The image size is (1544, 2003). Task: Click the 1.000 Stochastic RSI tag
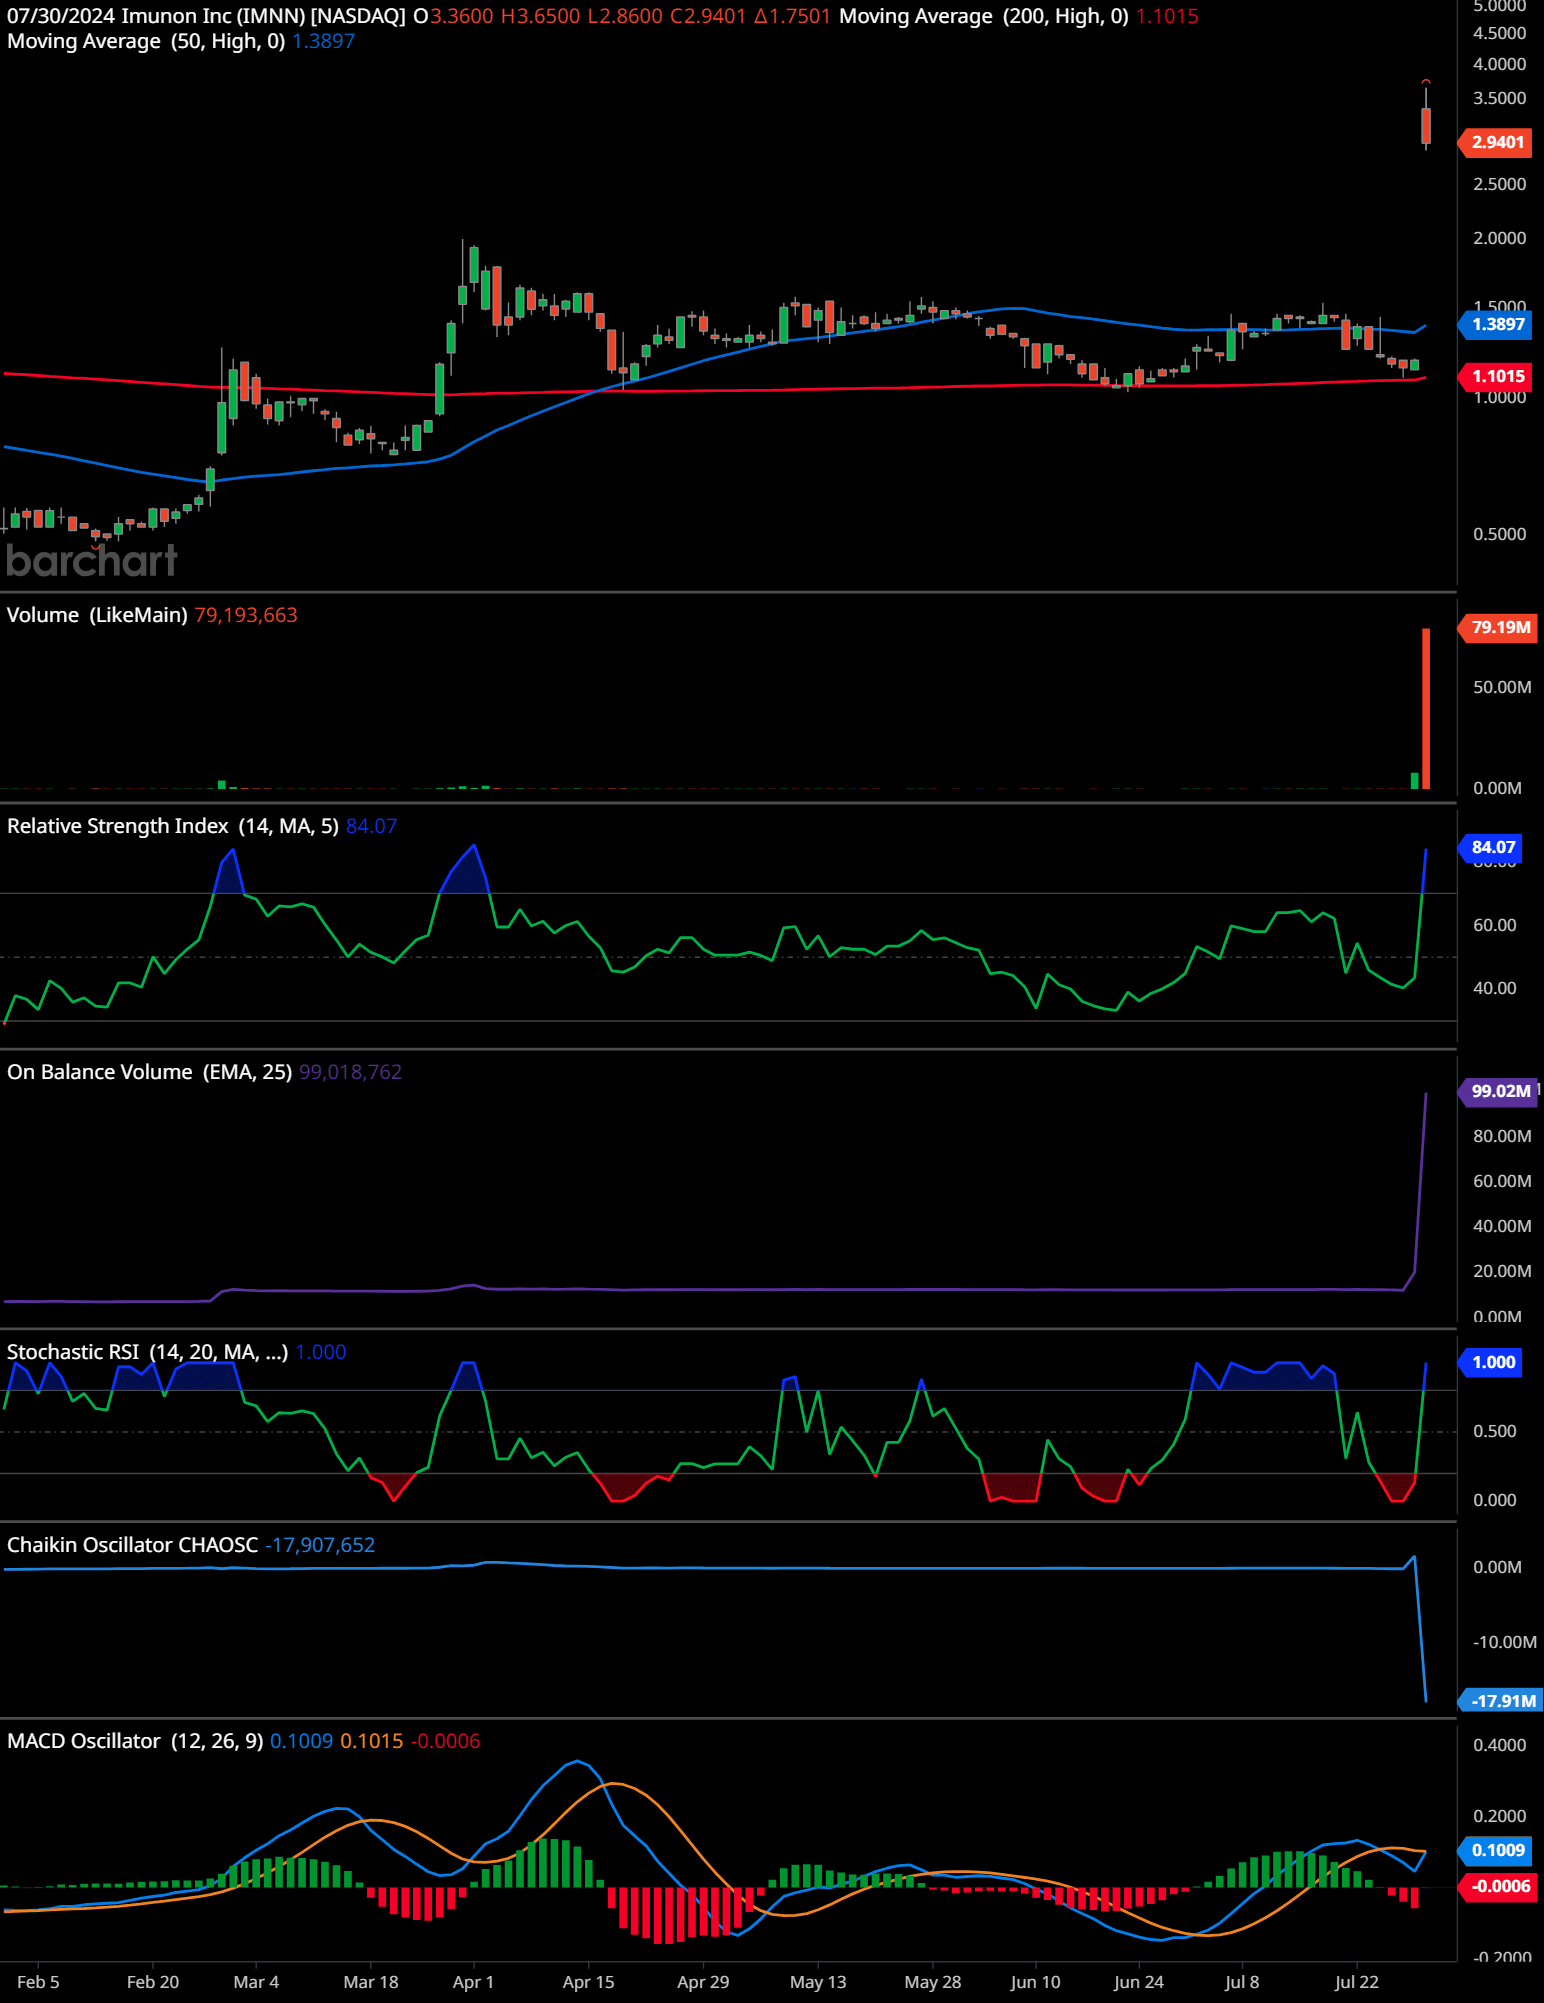[x=1491, y=1362]
